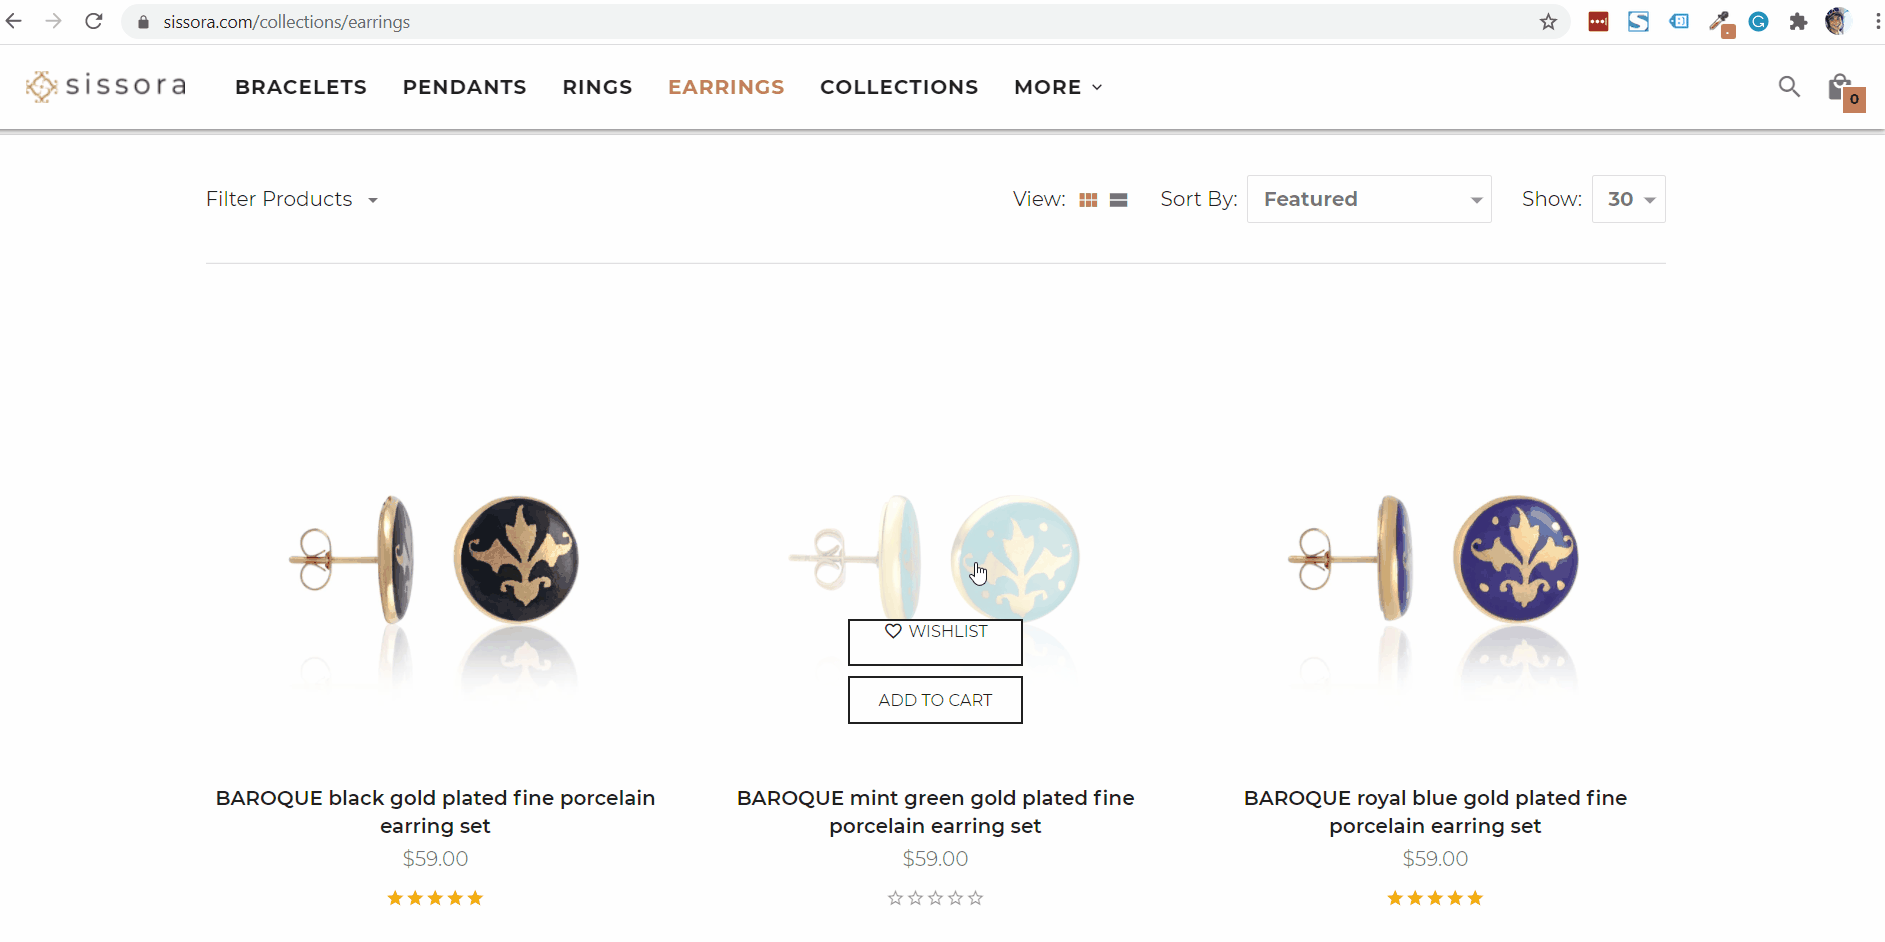This screenshot has width=1885, height=942.
Task: Add mint green earrings to wishlist
Action: pos(935,641)
